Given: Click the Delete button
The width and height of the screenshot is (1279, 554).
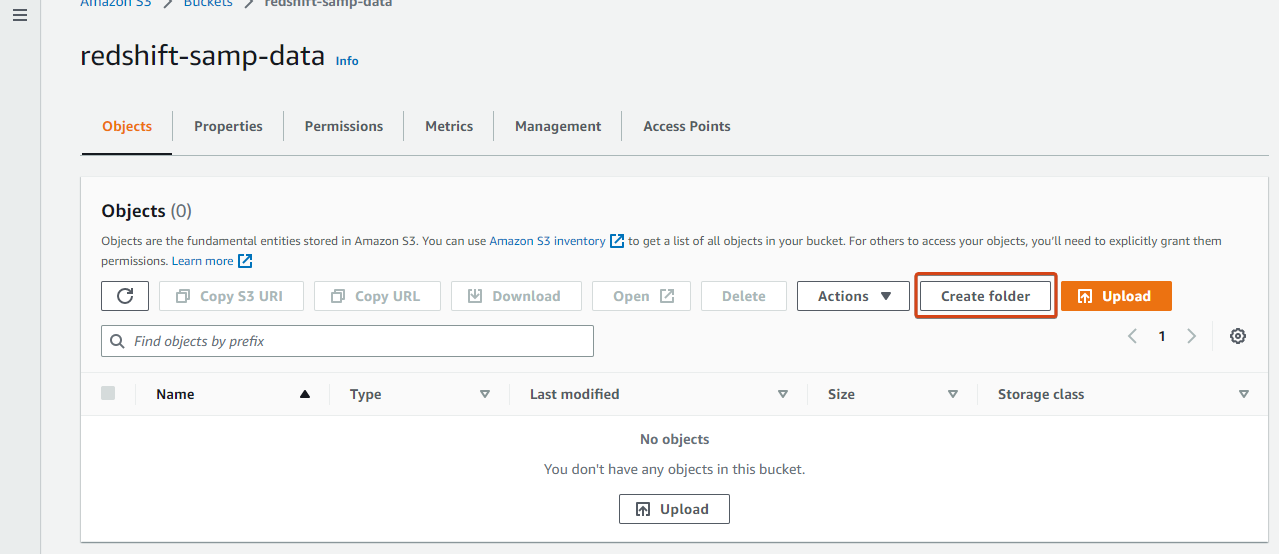Looking at the screenshot, I should (x=744, y=296).
